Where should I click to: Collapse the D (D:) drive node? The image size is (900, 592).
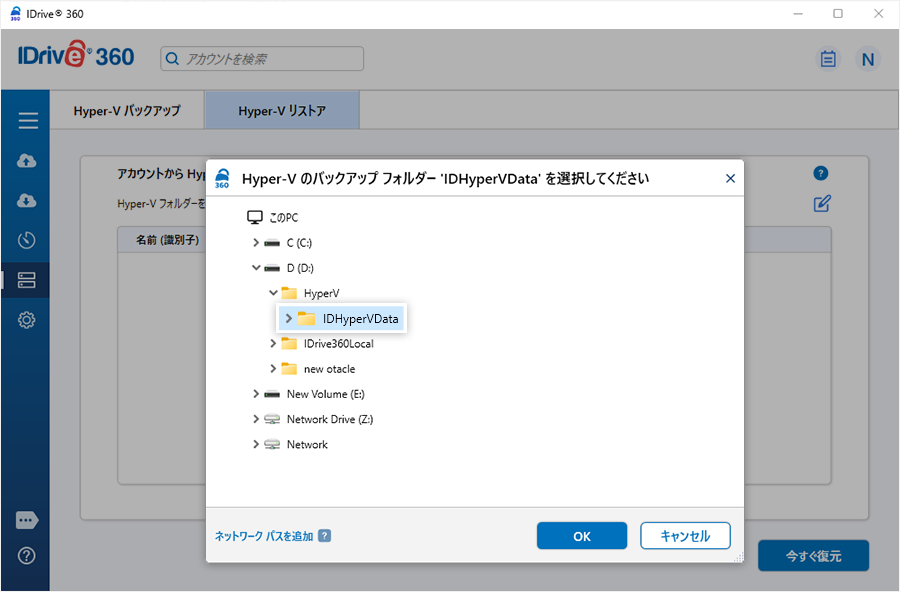point(256,268)
